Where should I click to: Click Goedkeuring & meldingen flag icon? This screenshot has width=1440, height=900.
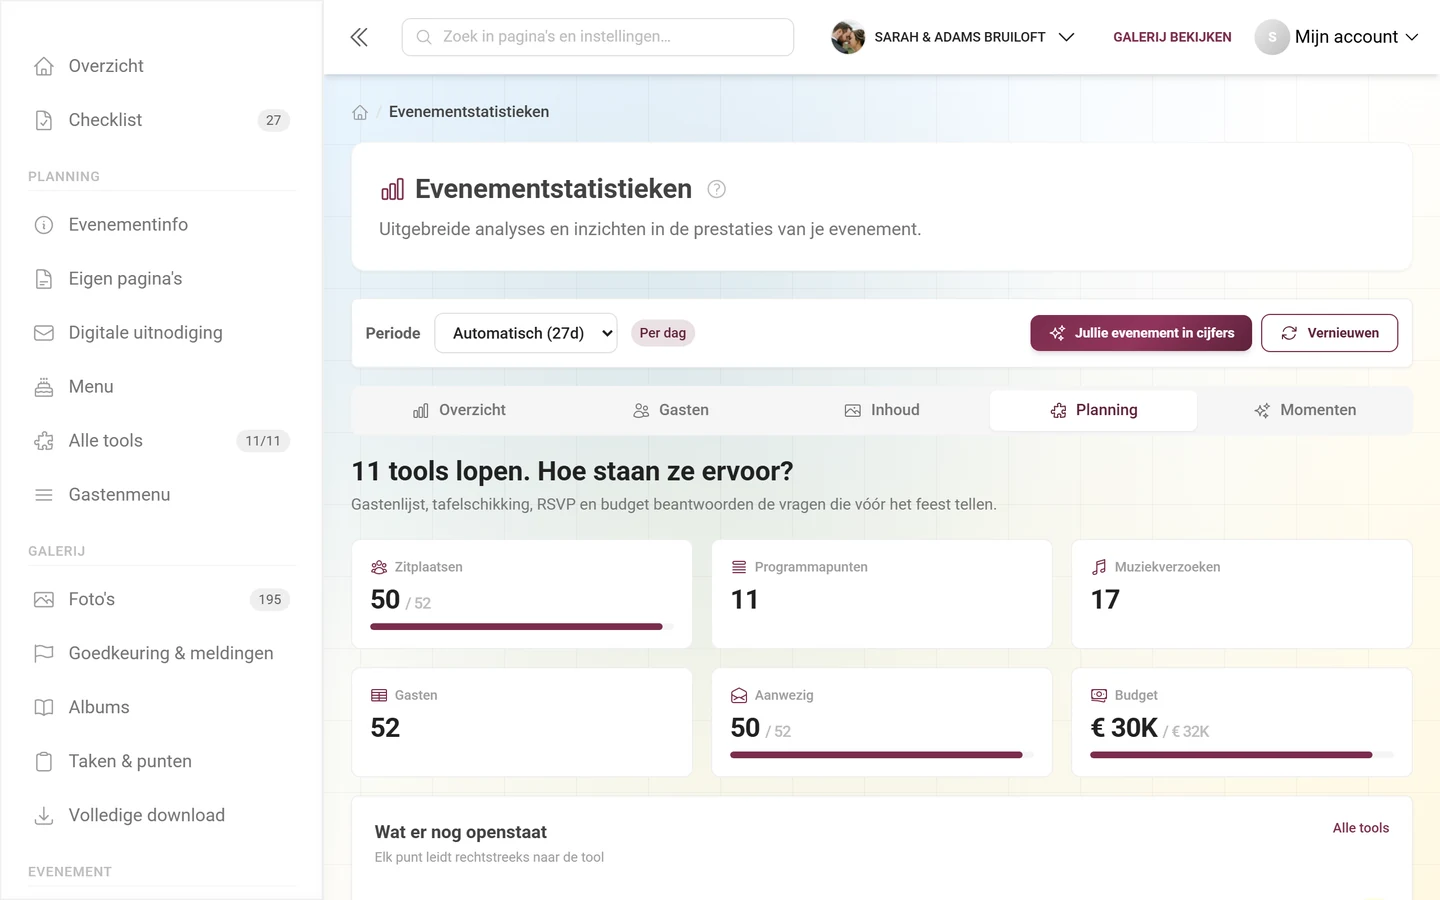(44, 654)
